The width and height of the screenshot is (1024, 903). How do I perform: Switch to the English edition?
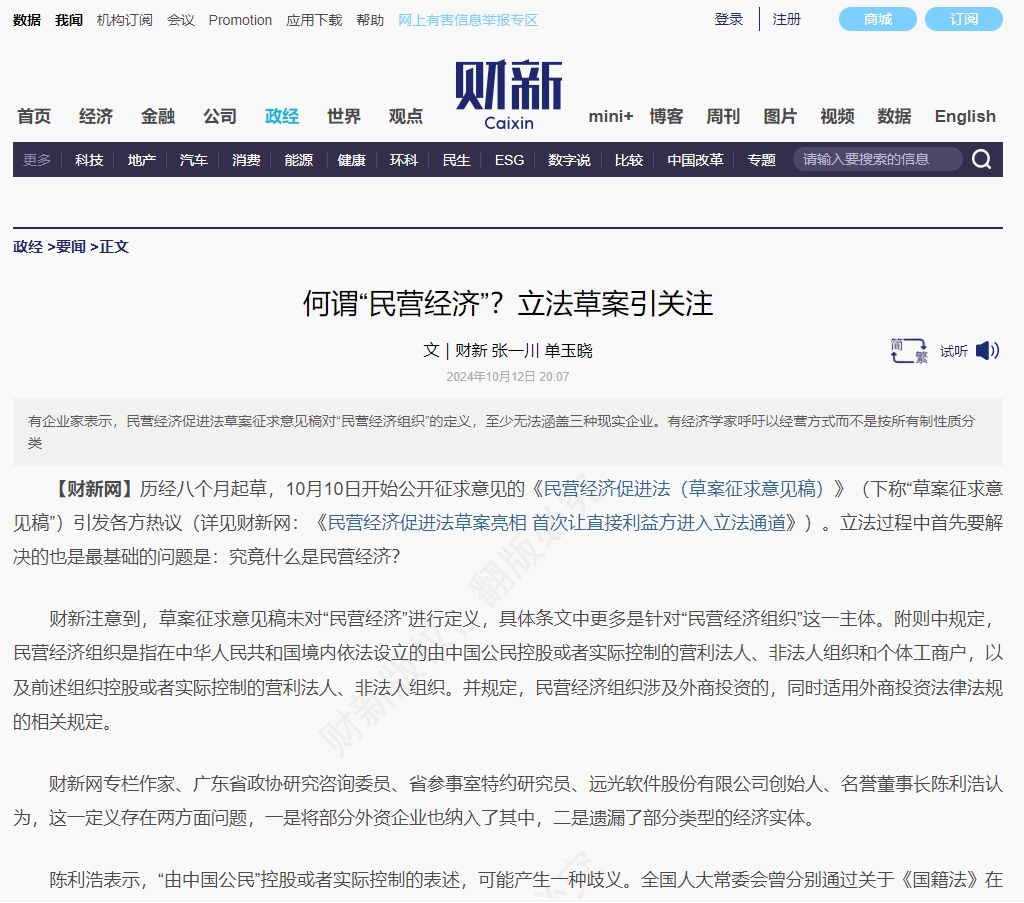(963, 116)
